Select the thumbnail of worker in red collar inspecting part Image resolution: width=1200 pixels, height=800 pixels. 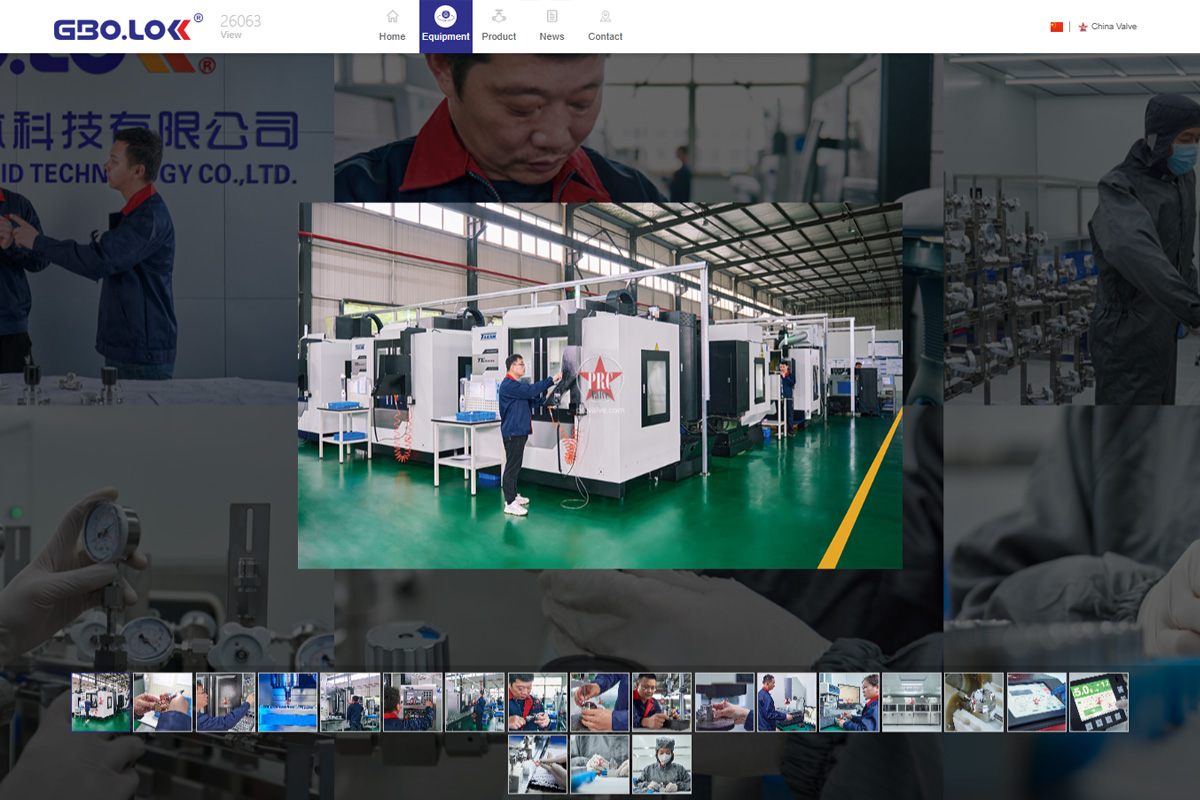point(537,702)
